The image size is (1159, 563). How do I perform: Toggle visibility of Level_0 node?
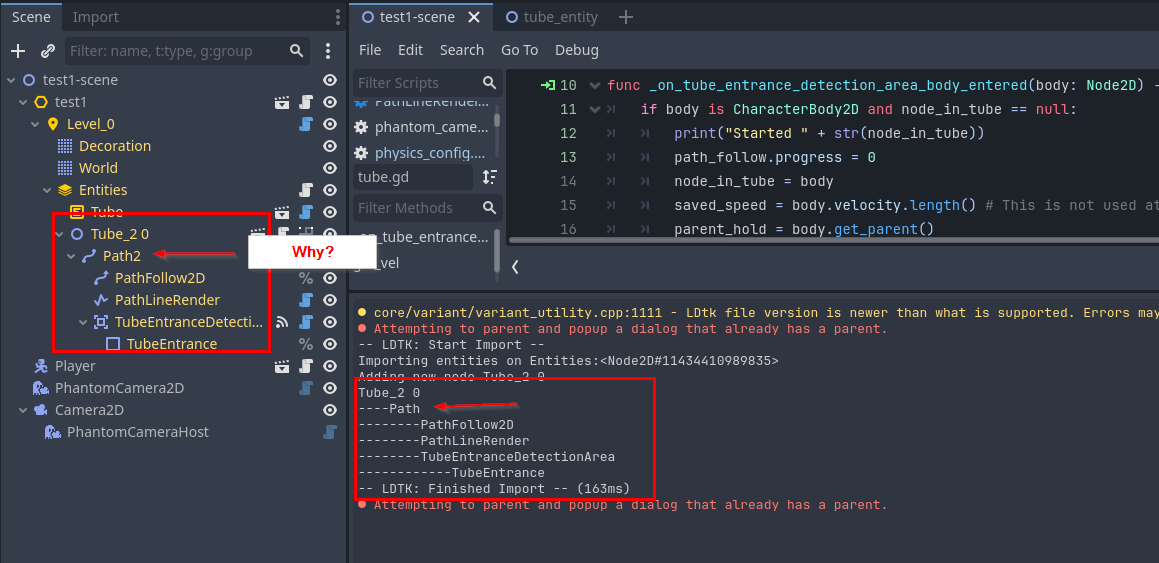[330, 124]
